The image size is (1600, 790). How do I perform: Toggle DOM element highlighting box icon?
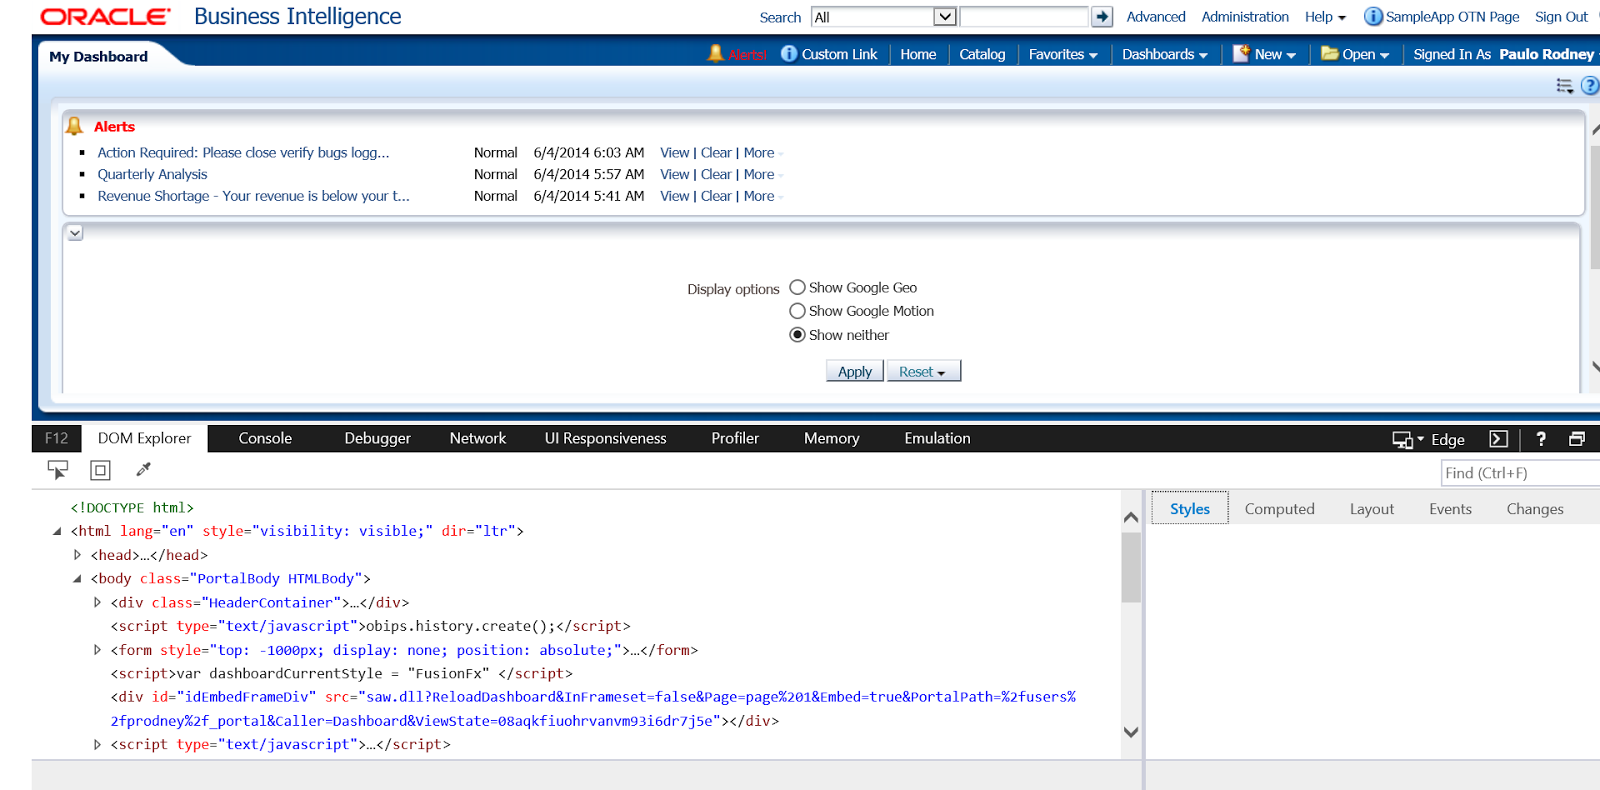(100, 470)
